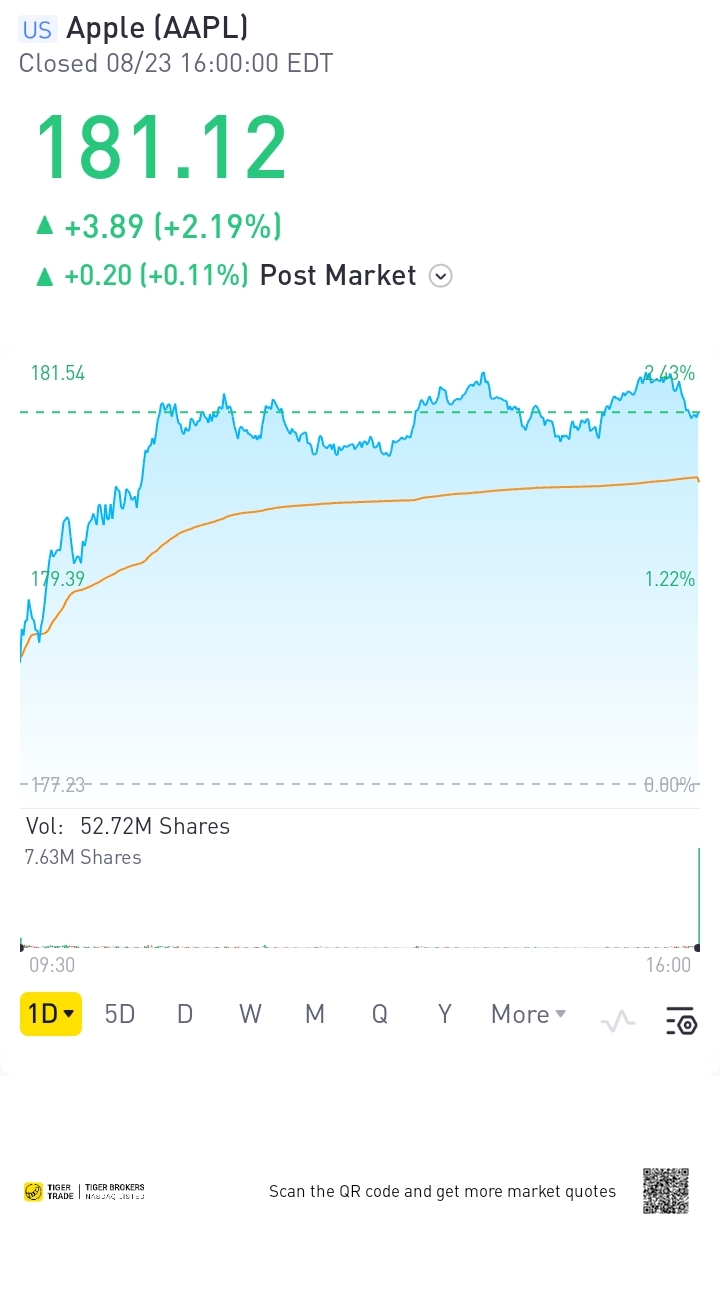Click the Apple (AAPL) title
The image size is (720, 1306).
(157, 27)
